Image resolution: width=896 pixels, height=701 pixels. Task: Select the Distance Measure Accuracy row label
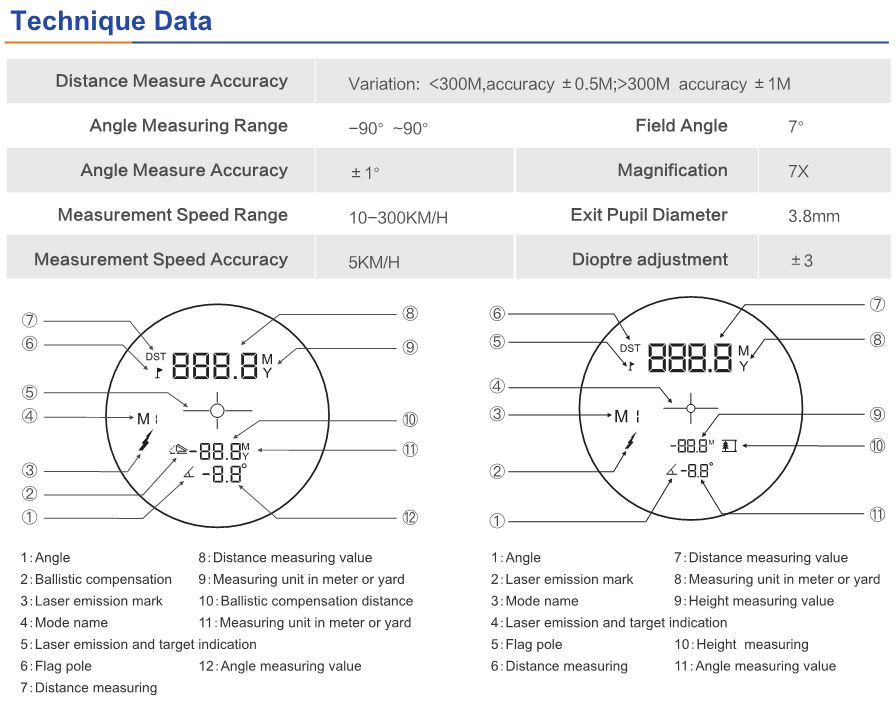[x=171, y=81]
